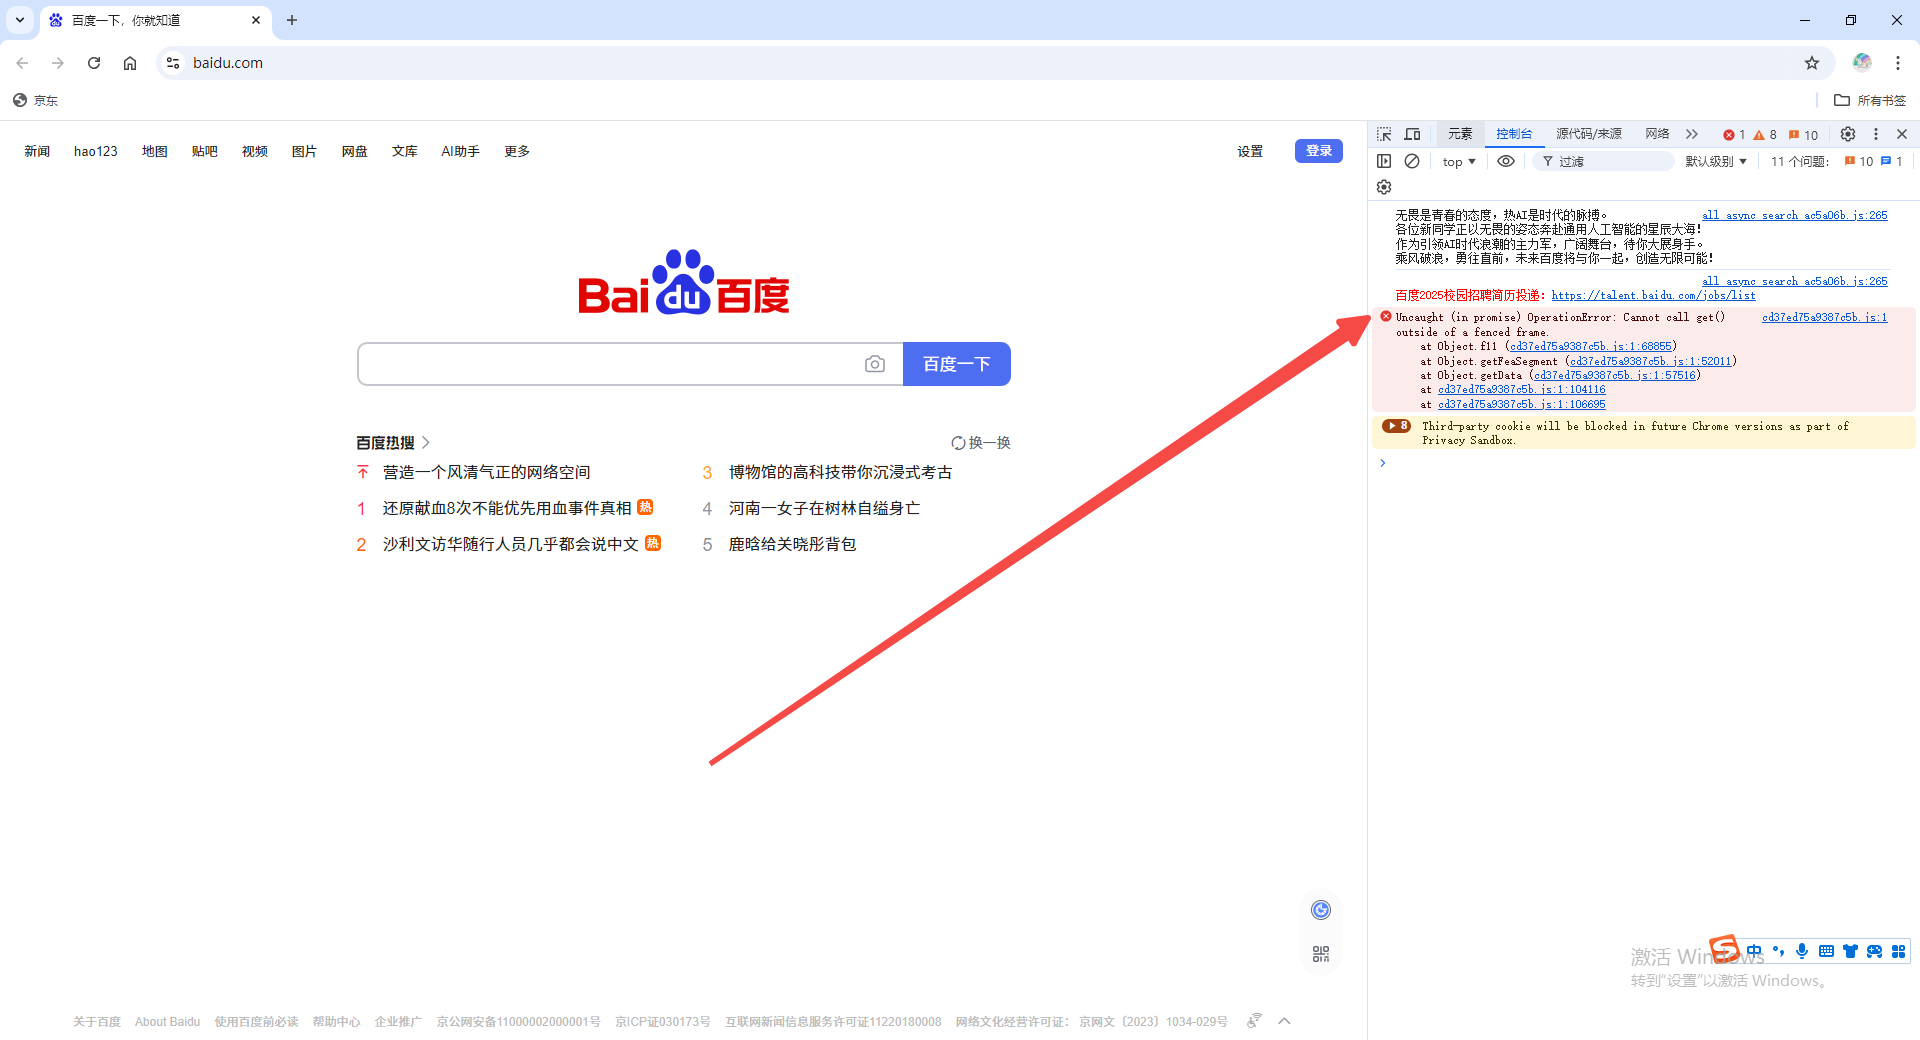Reload the page with the refresh icon
Viewport: 1920px width, 1040px height.
[94, 63]
